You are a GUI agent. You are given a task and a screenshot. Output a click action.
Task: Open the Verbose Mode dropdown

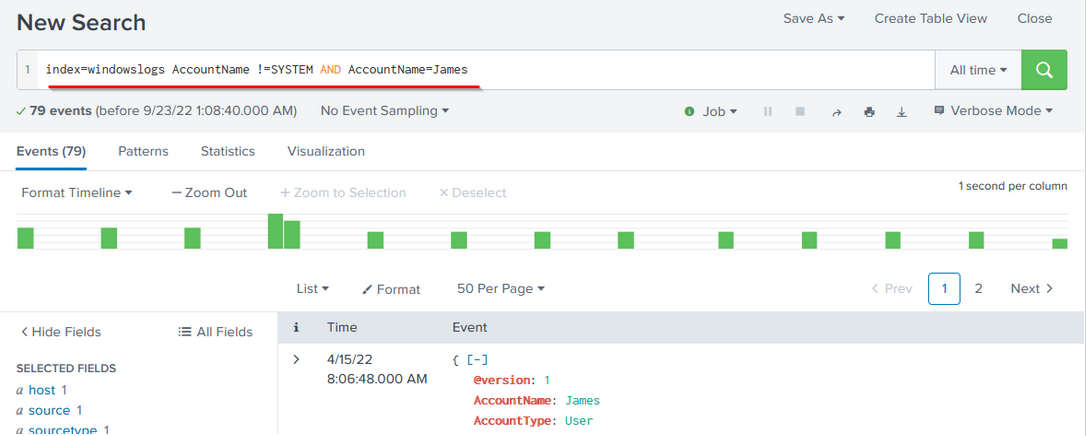click(993, 111)
